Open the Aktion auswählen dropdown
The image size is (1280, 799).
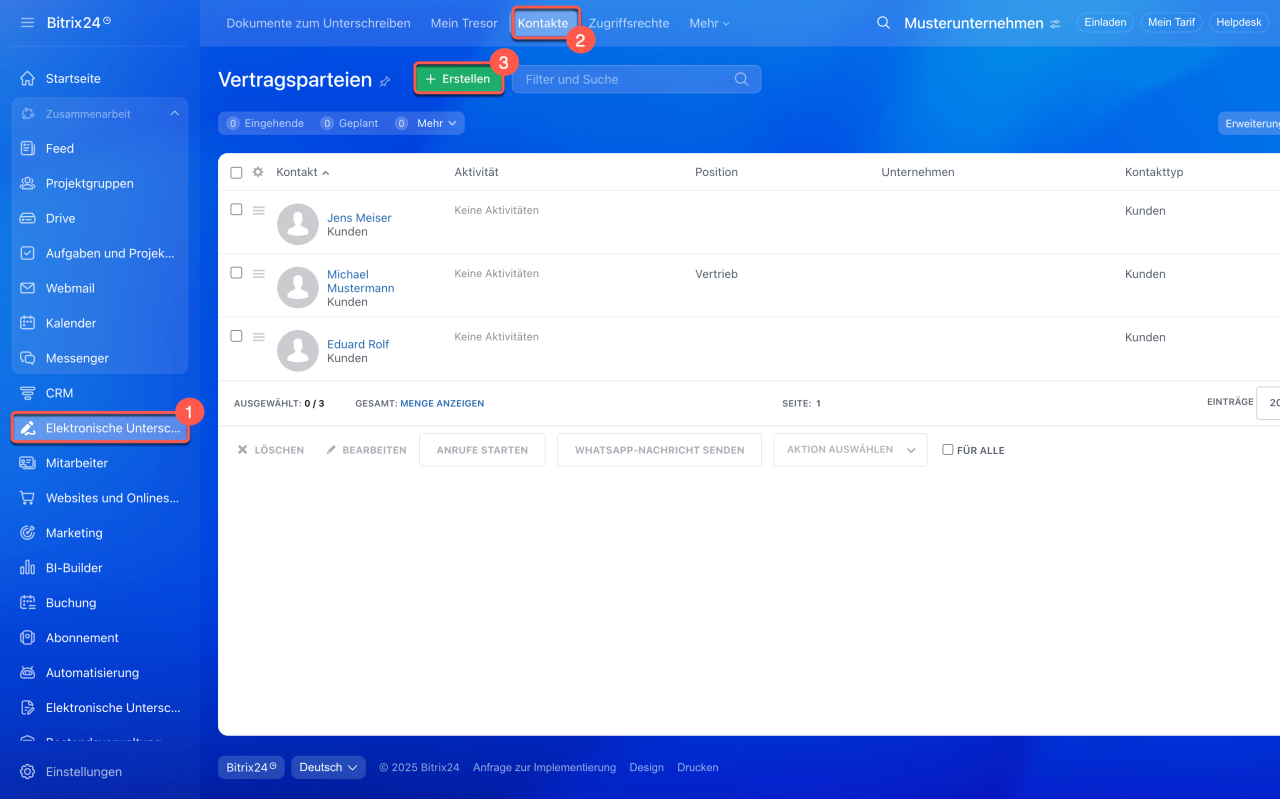[x=850, y=450]
